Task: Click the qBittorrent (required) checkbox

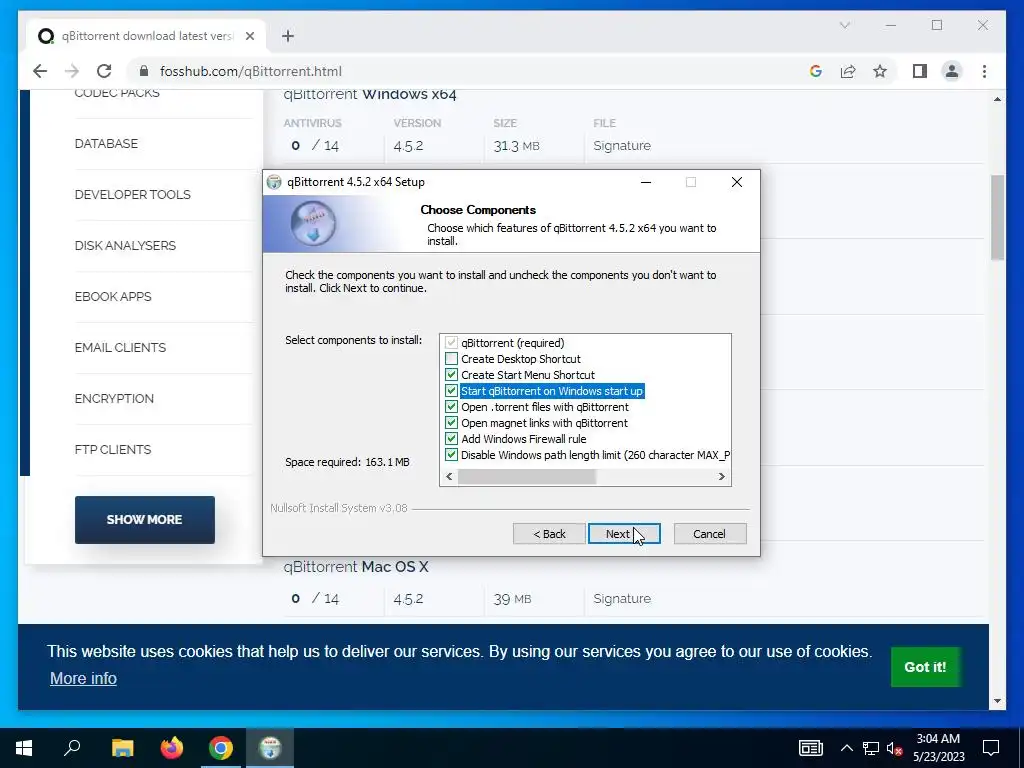Action: click(451, 343)
